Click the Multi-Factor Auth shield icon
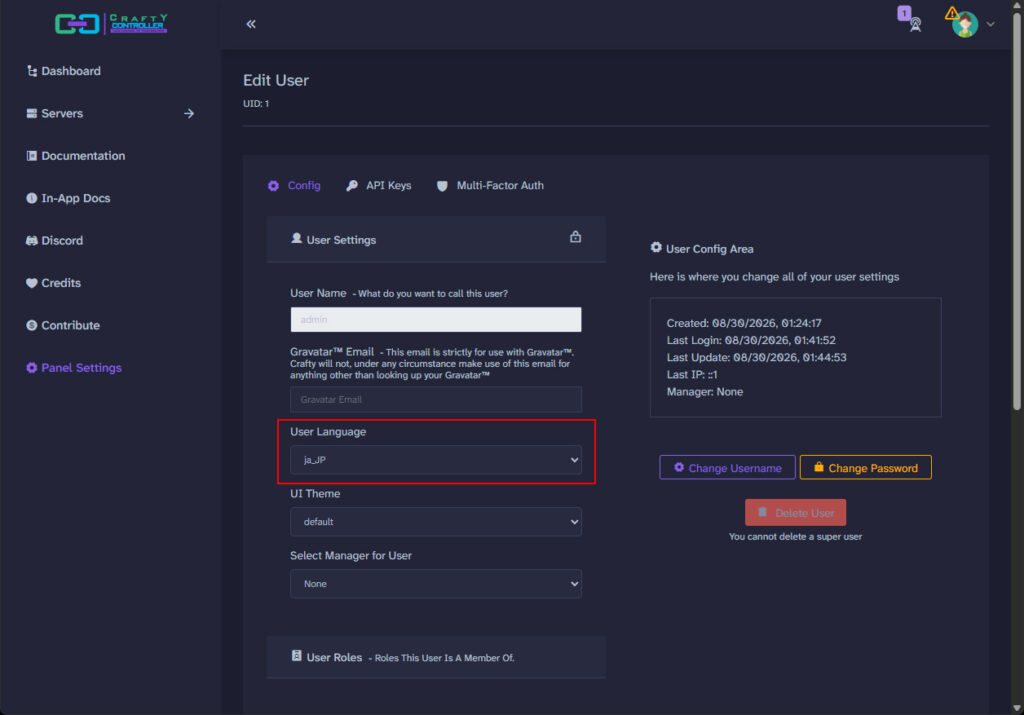Viewport: 1024px width, 715px height. pyautogui.click(x=442, y=186)
